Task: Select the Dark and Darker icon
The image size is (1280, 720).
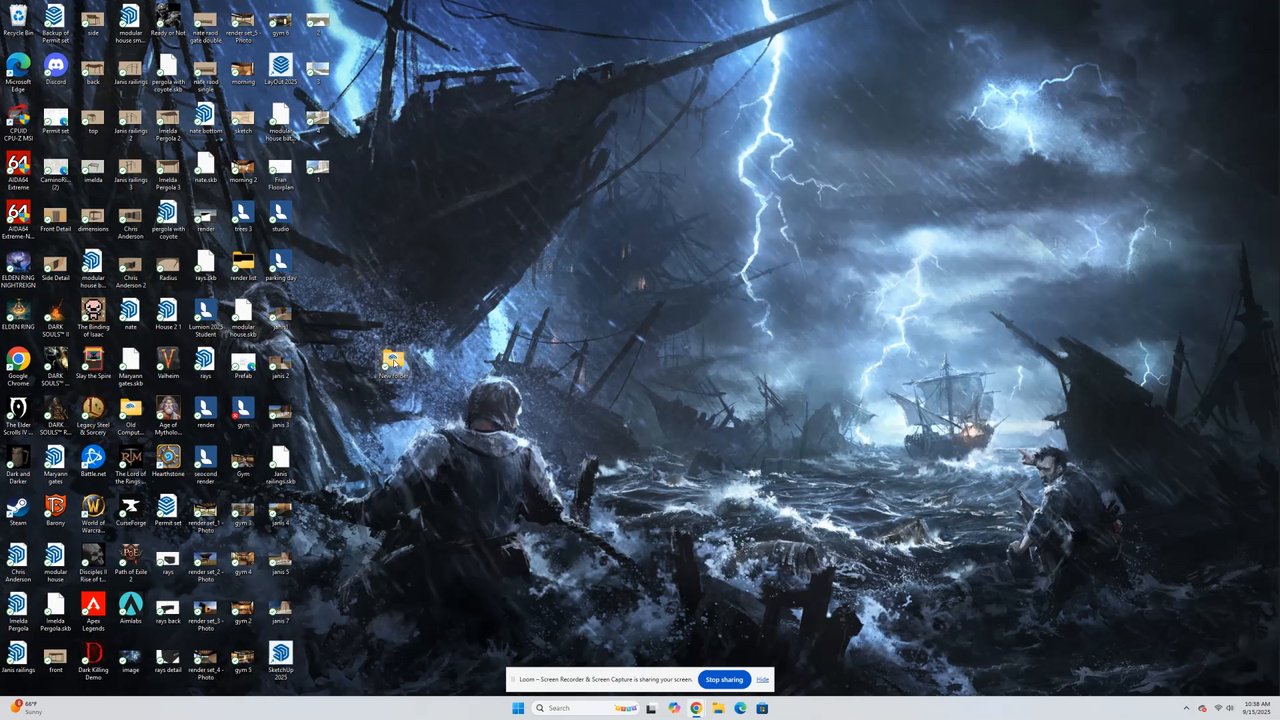Action: click(18, 466)
